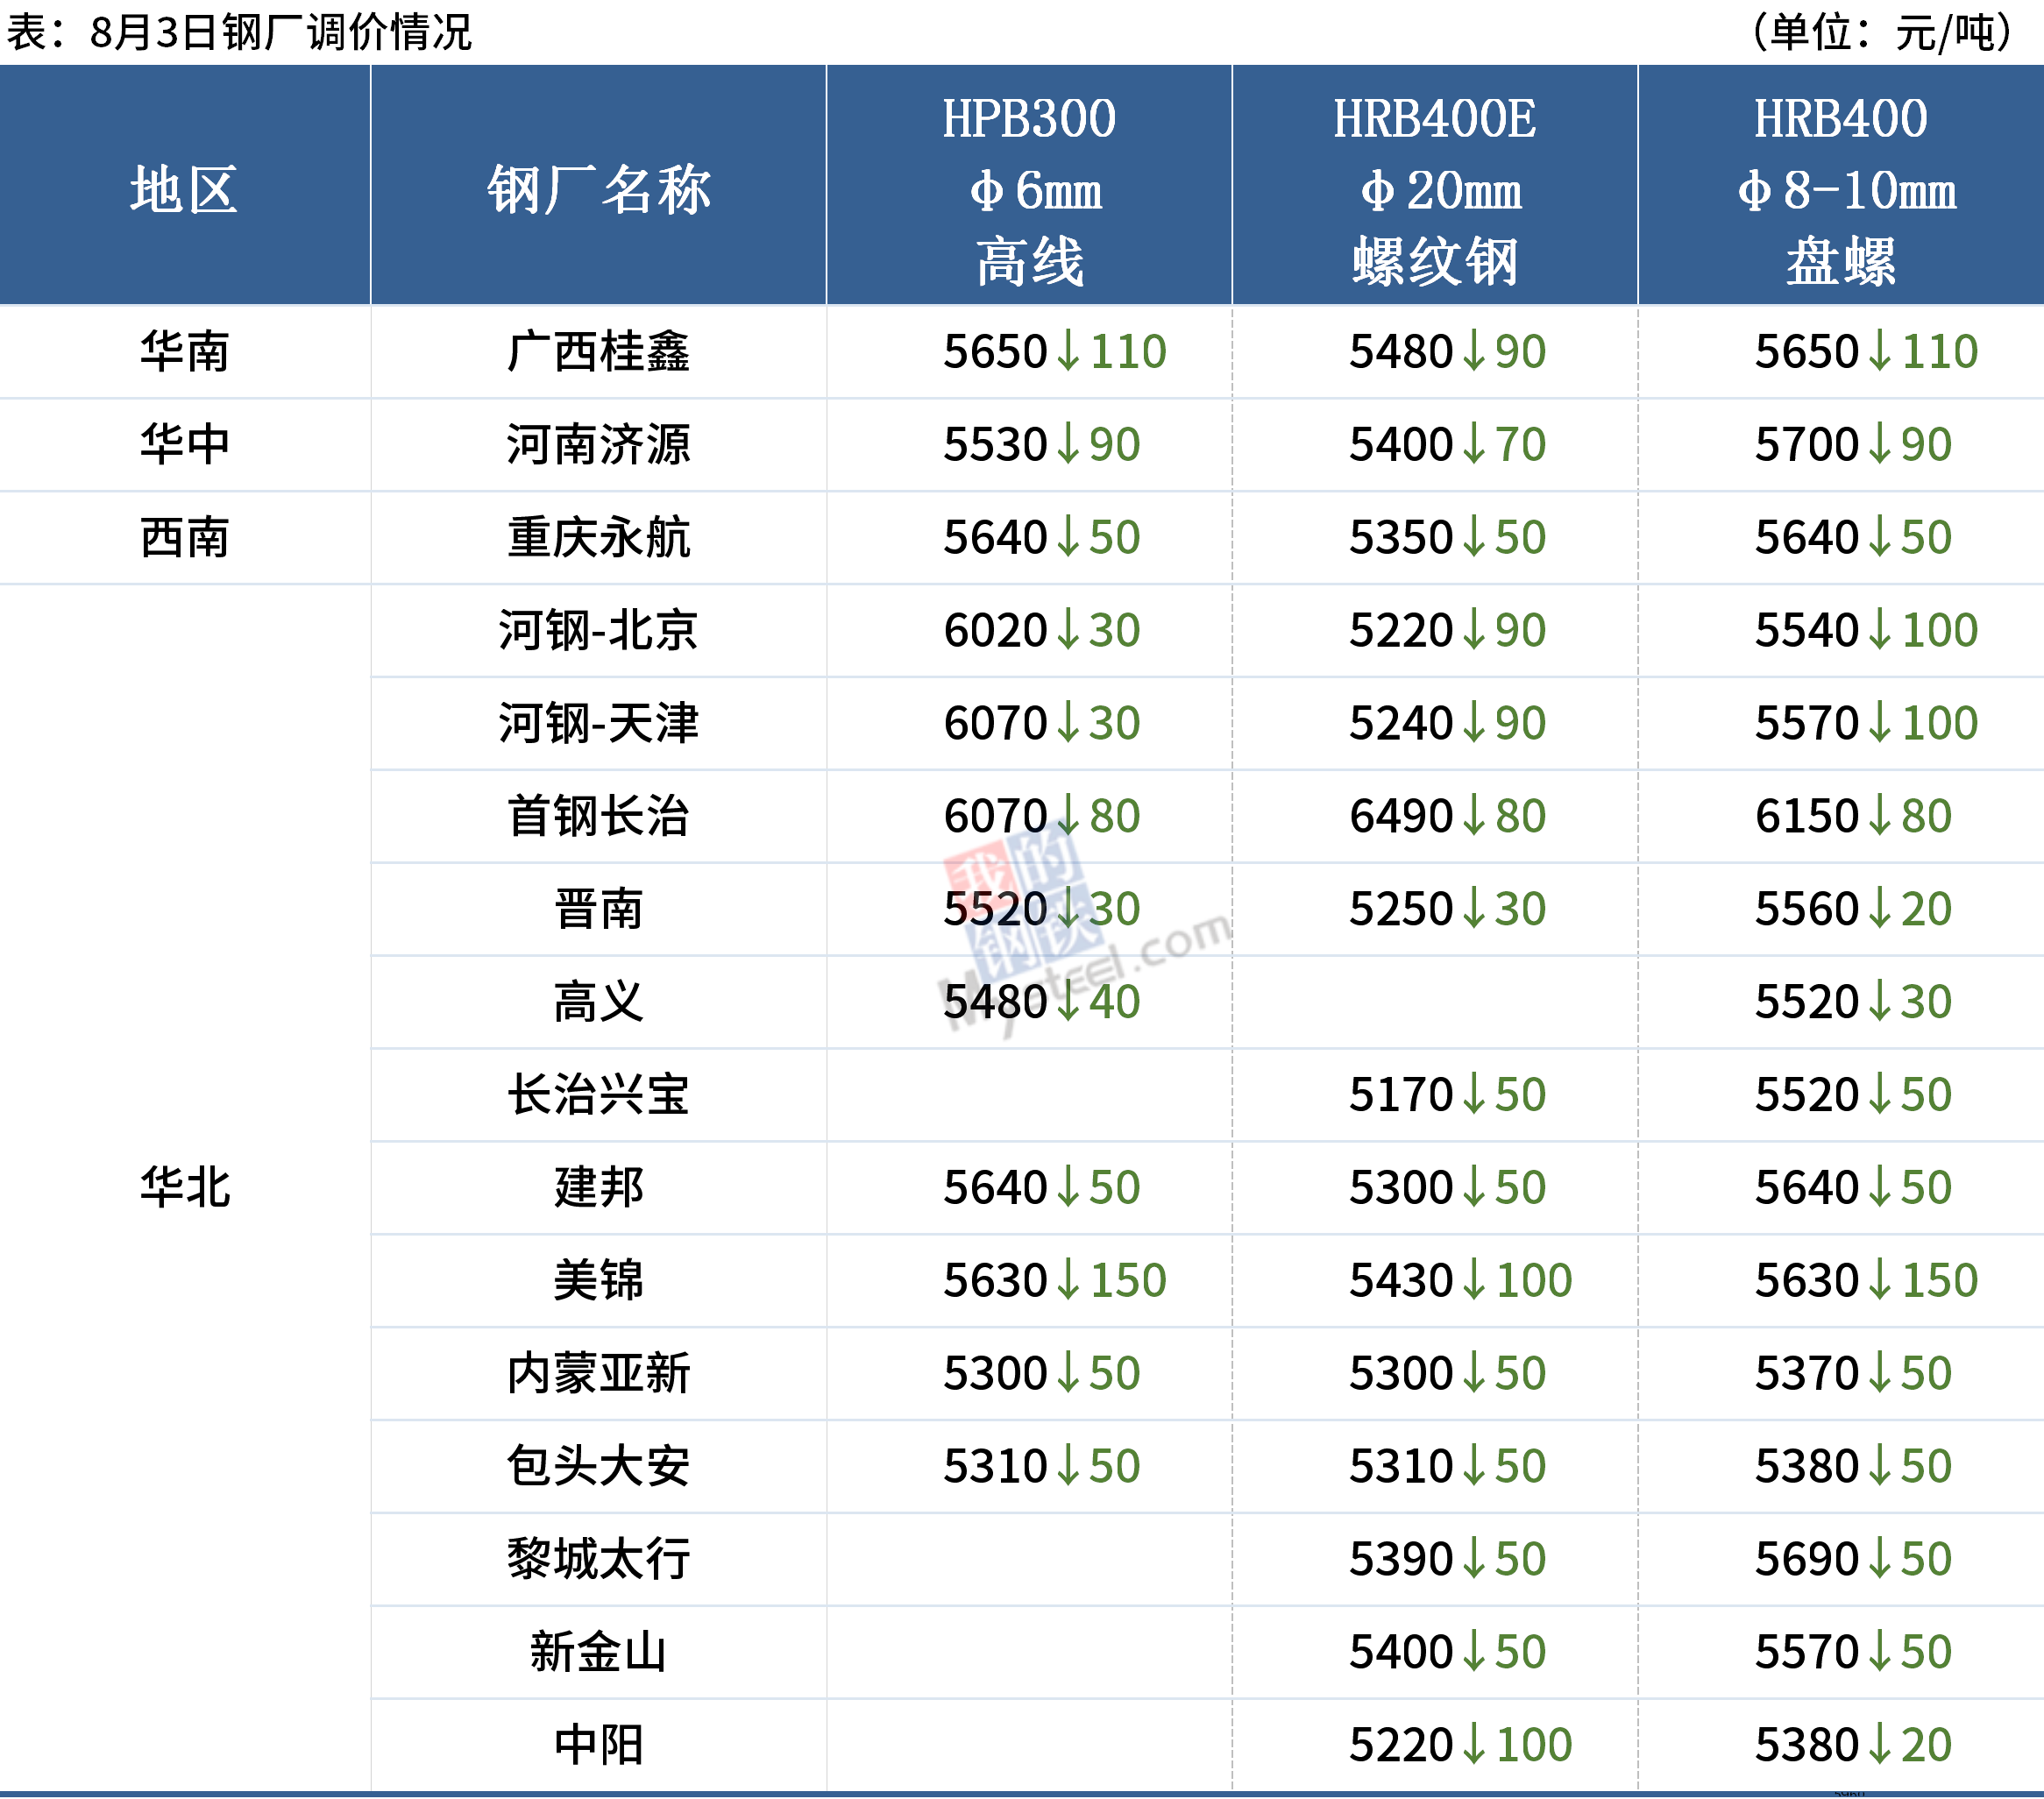Click 黎城太行 rebar price 5390↓50
Image resolution: width=2044 pixels, height=1799 pixels.
[x=1447, y=1559]
